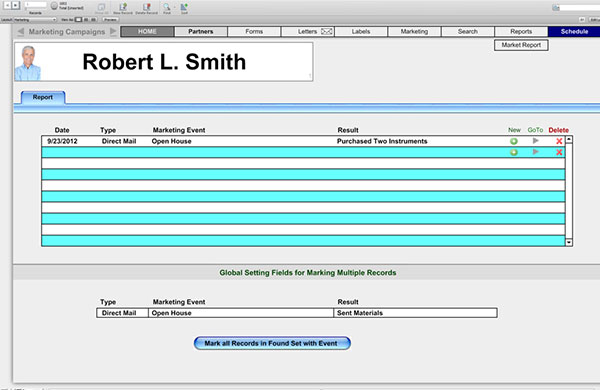Screen dimensions: 600x390
Task: Click the right arrow beside Marketing Campaigns
Action: click(x=113, y=31)
